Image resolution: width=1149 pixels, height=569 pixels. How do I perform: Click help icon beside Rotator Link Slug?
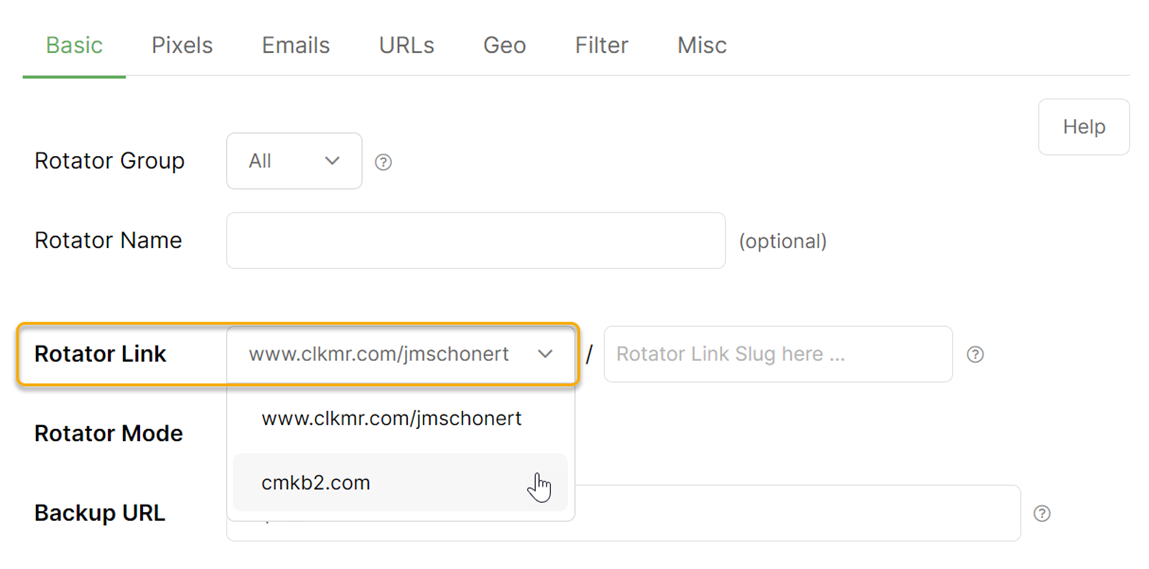975,354
